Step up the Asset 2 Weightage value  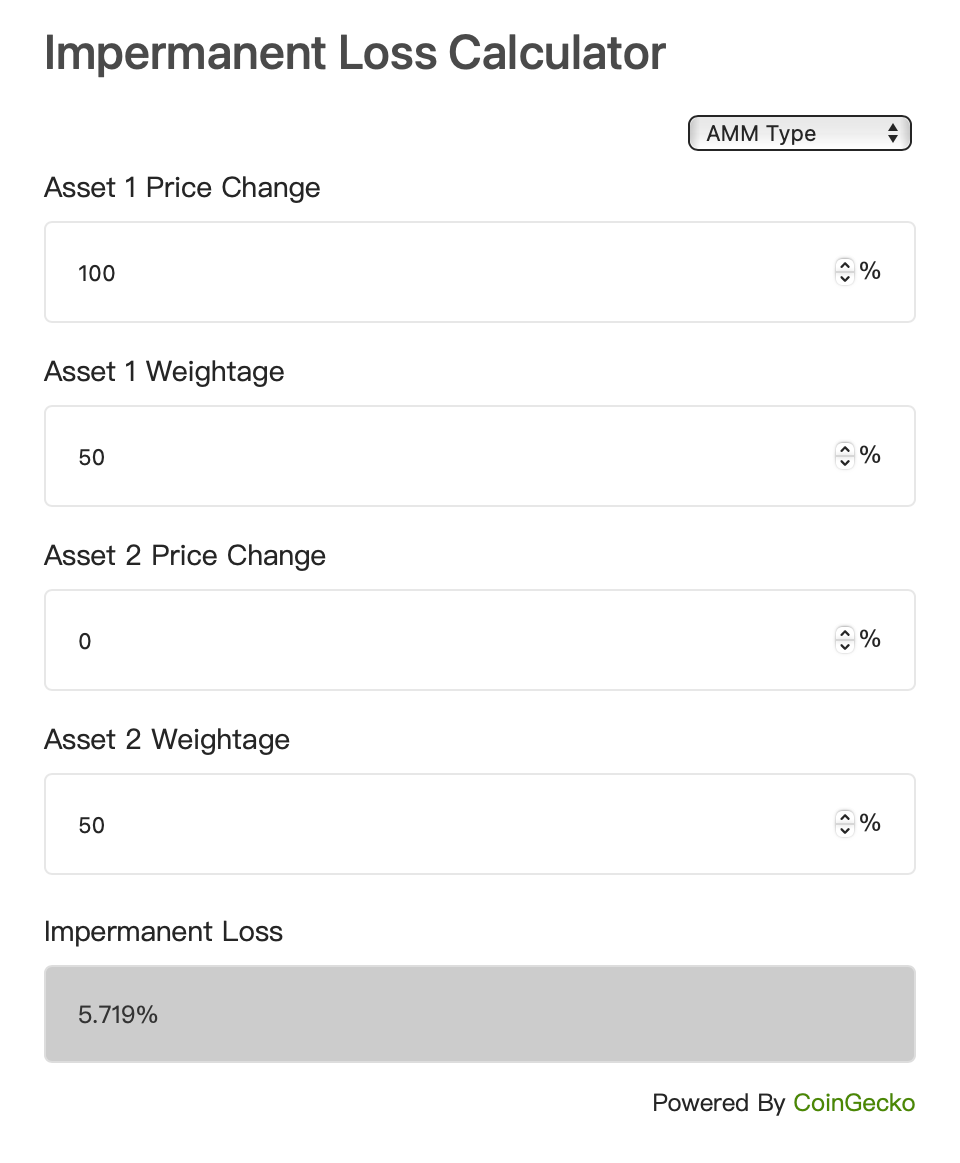click(844, 817)
